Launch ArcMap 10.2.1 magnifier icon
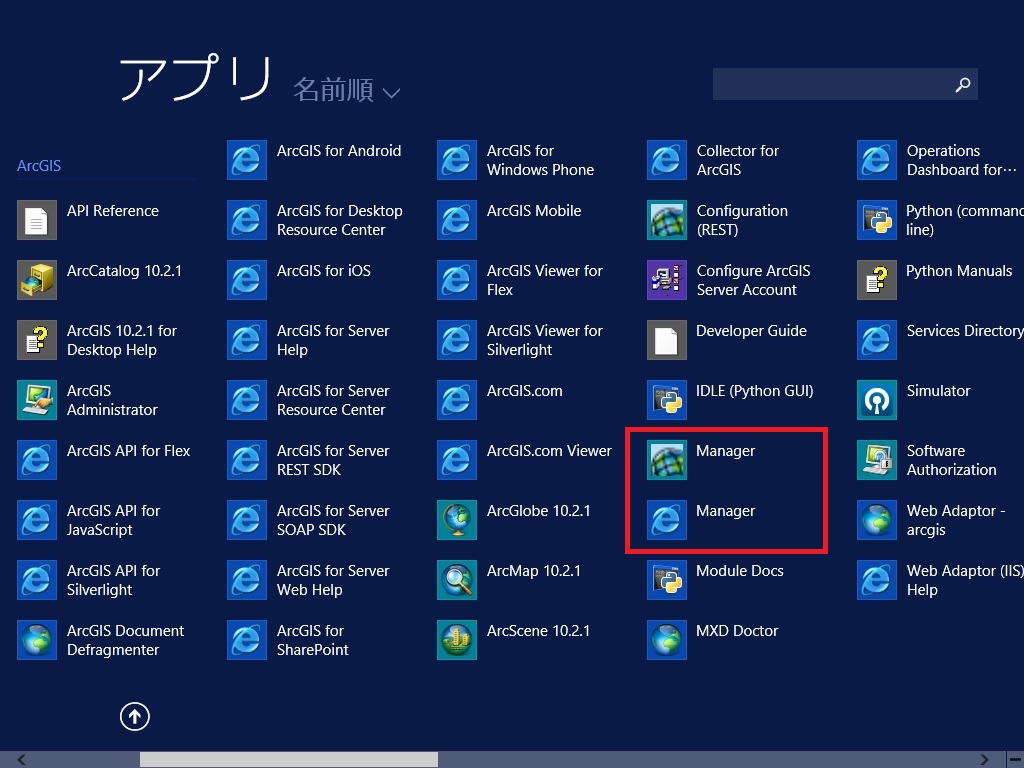The image size is (1024, 768). pos(456,580)
